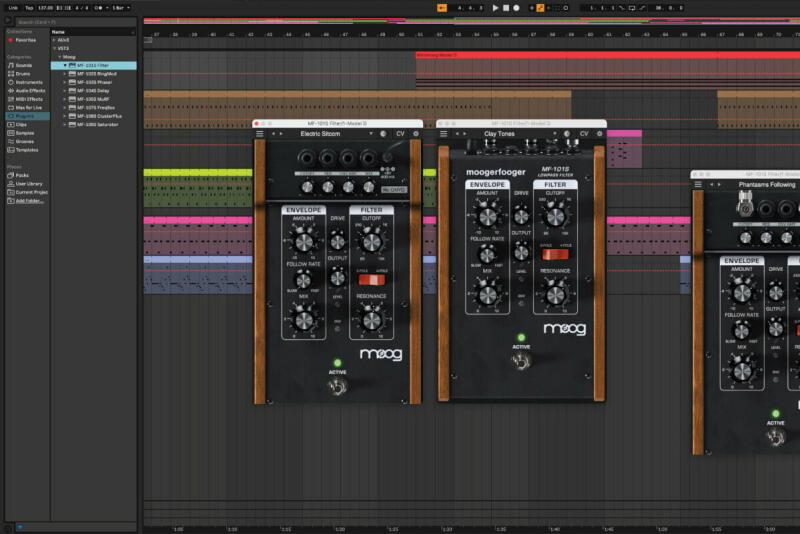
Task: Select the highlighted MF-101S Filter plugin
Action: [x=94, y=65]
